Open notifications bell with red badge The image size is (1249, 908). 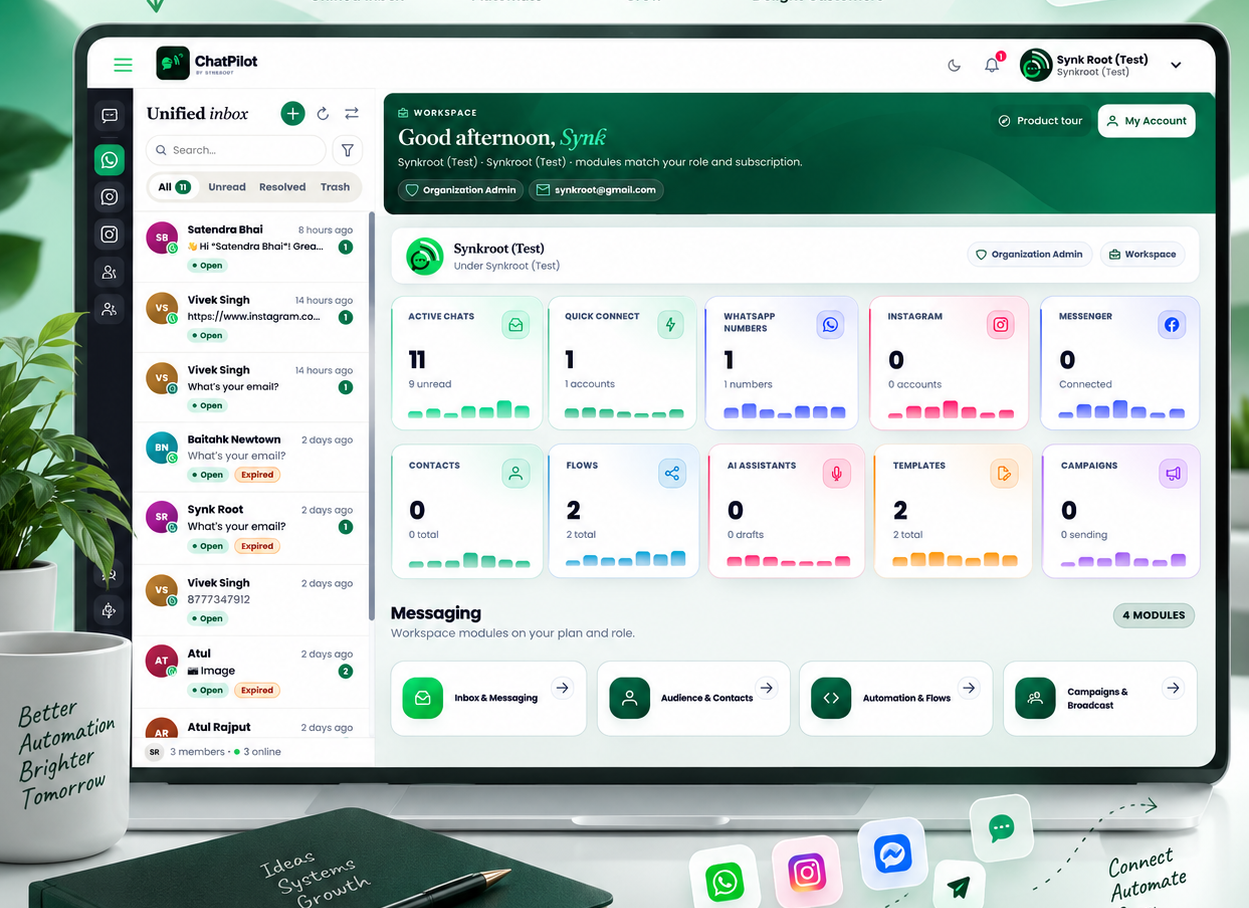click(992, 64)
